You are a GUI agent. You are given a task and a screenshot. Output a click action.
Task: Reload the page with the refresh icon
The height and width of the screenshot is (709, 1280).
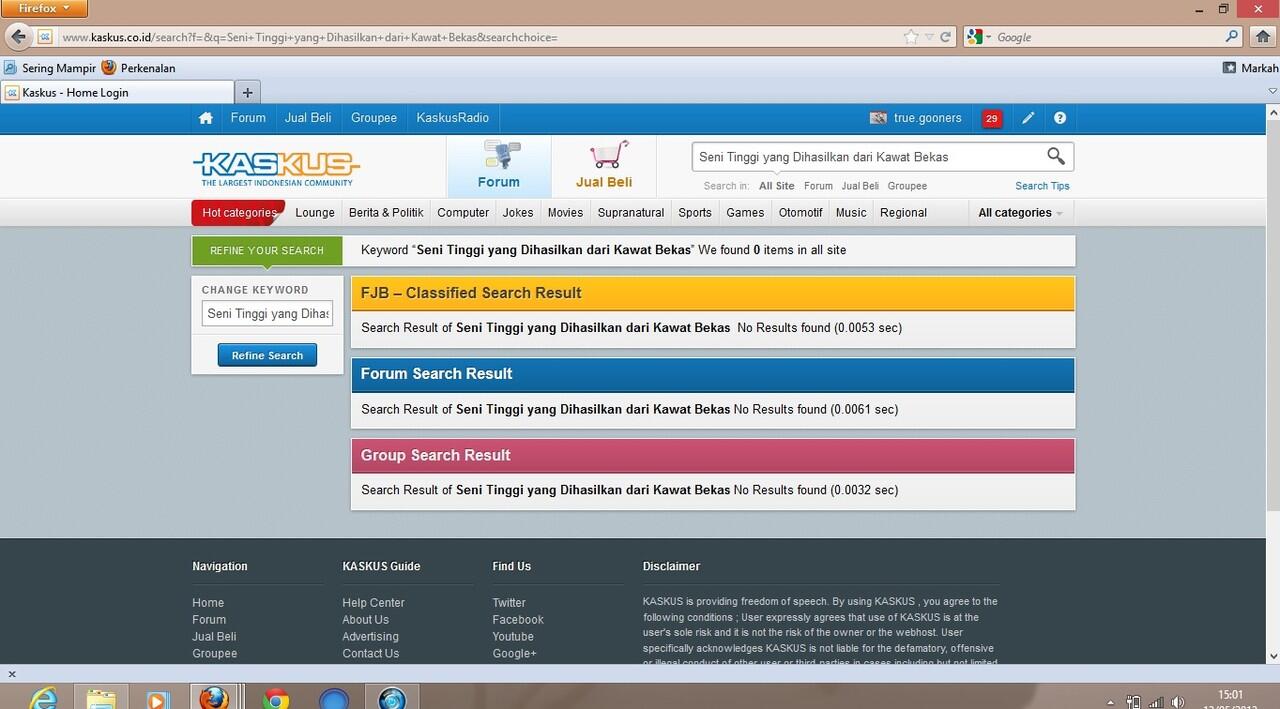coord(946,37)
